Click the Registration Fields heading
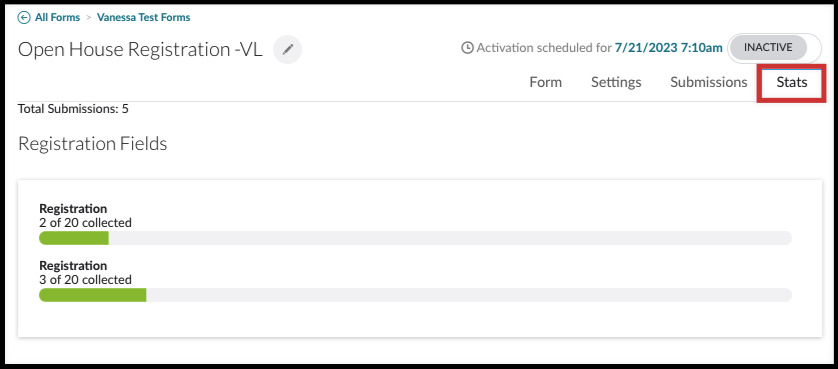 point(92,144)
